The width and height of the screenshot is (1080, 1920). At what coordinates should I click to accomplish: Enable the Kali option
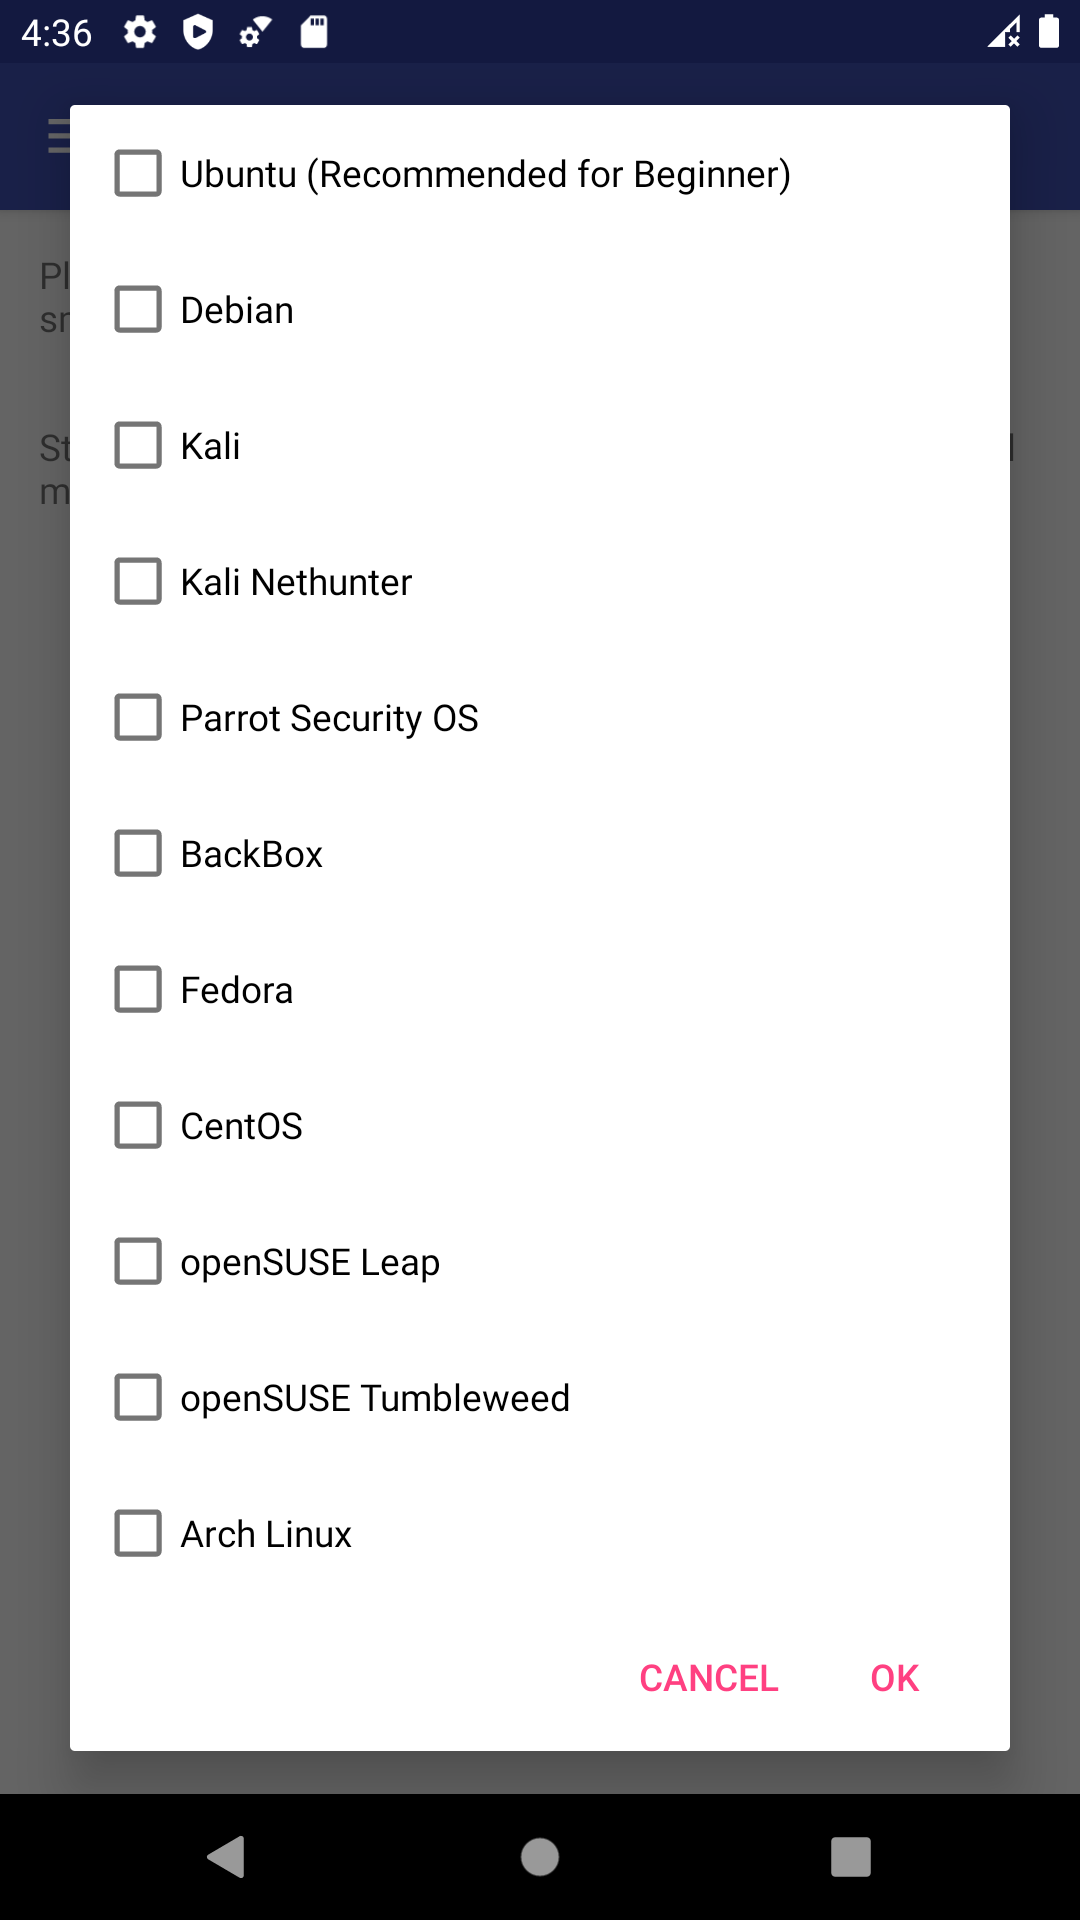[x=139, y=444]
